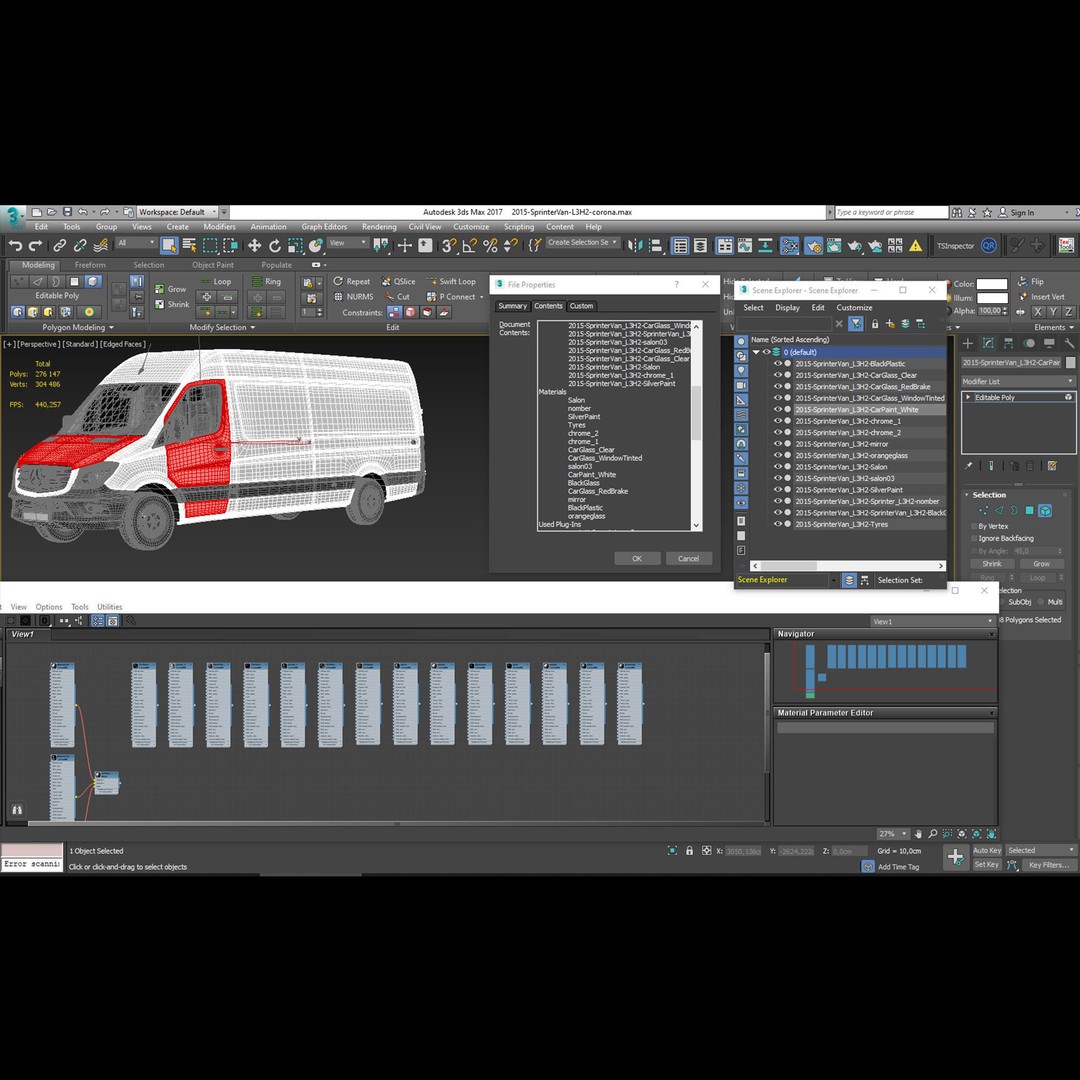Choose the Select and Rotate tool
This screenshot has width=1080, height=1080.
pos(275,245)
